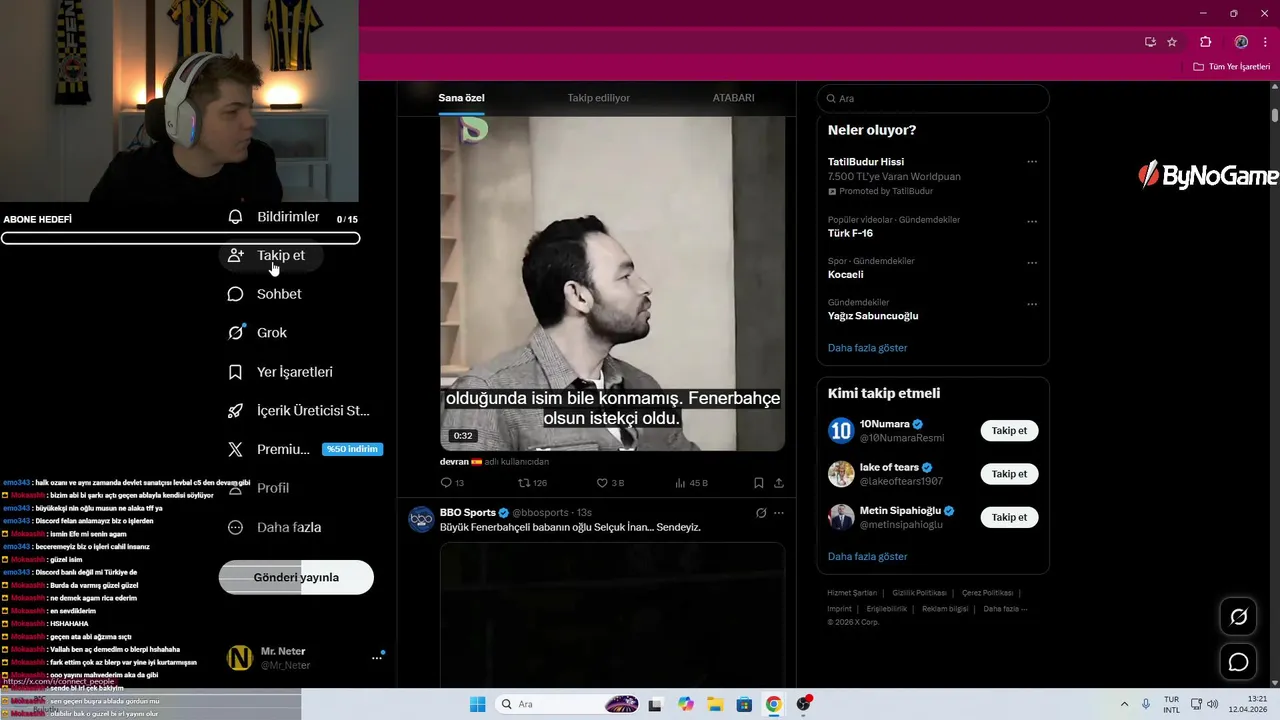Open Sohbet chat in sidebar
Image resolution: width=1280 pixels, height=720 pixels.
[265, 294]
